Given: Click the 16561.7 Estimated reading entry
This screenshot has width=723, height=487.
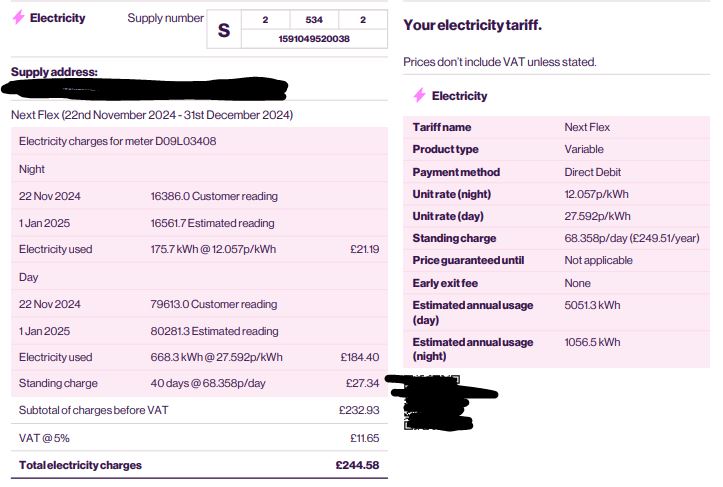Looking at the screenshot, I should 212,223.
